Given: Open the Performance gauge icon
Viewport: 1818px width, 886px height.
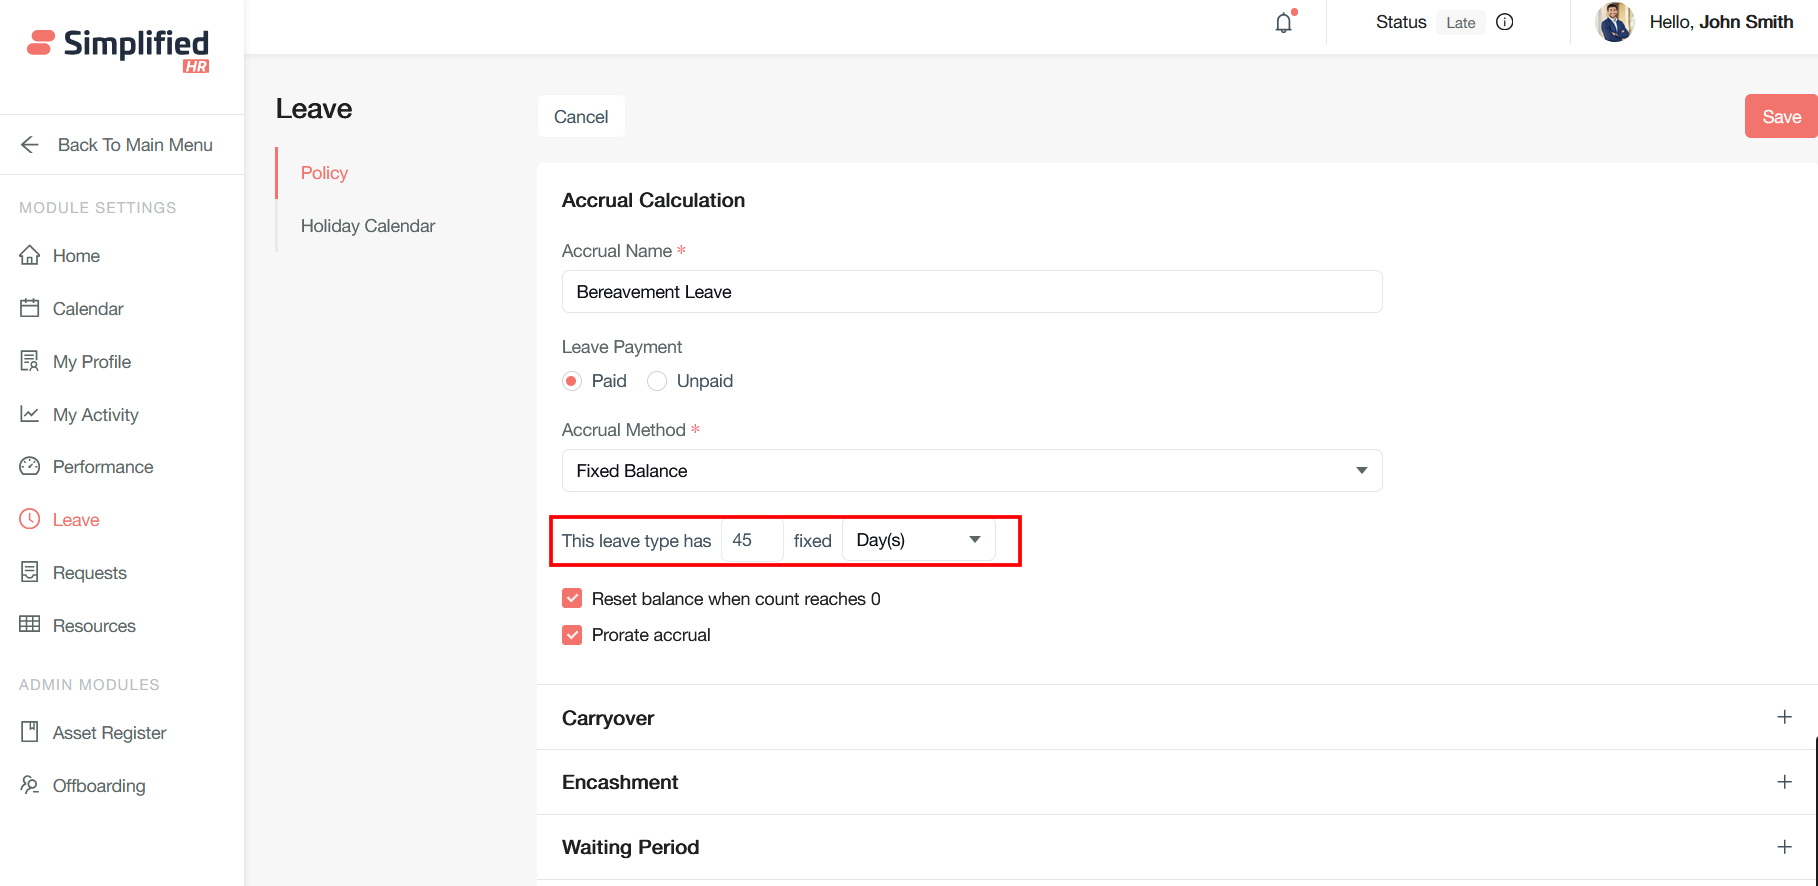Looking at the screenshot, I should [30, 466].
